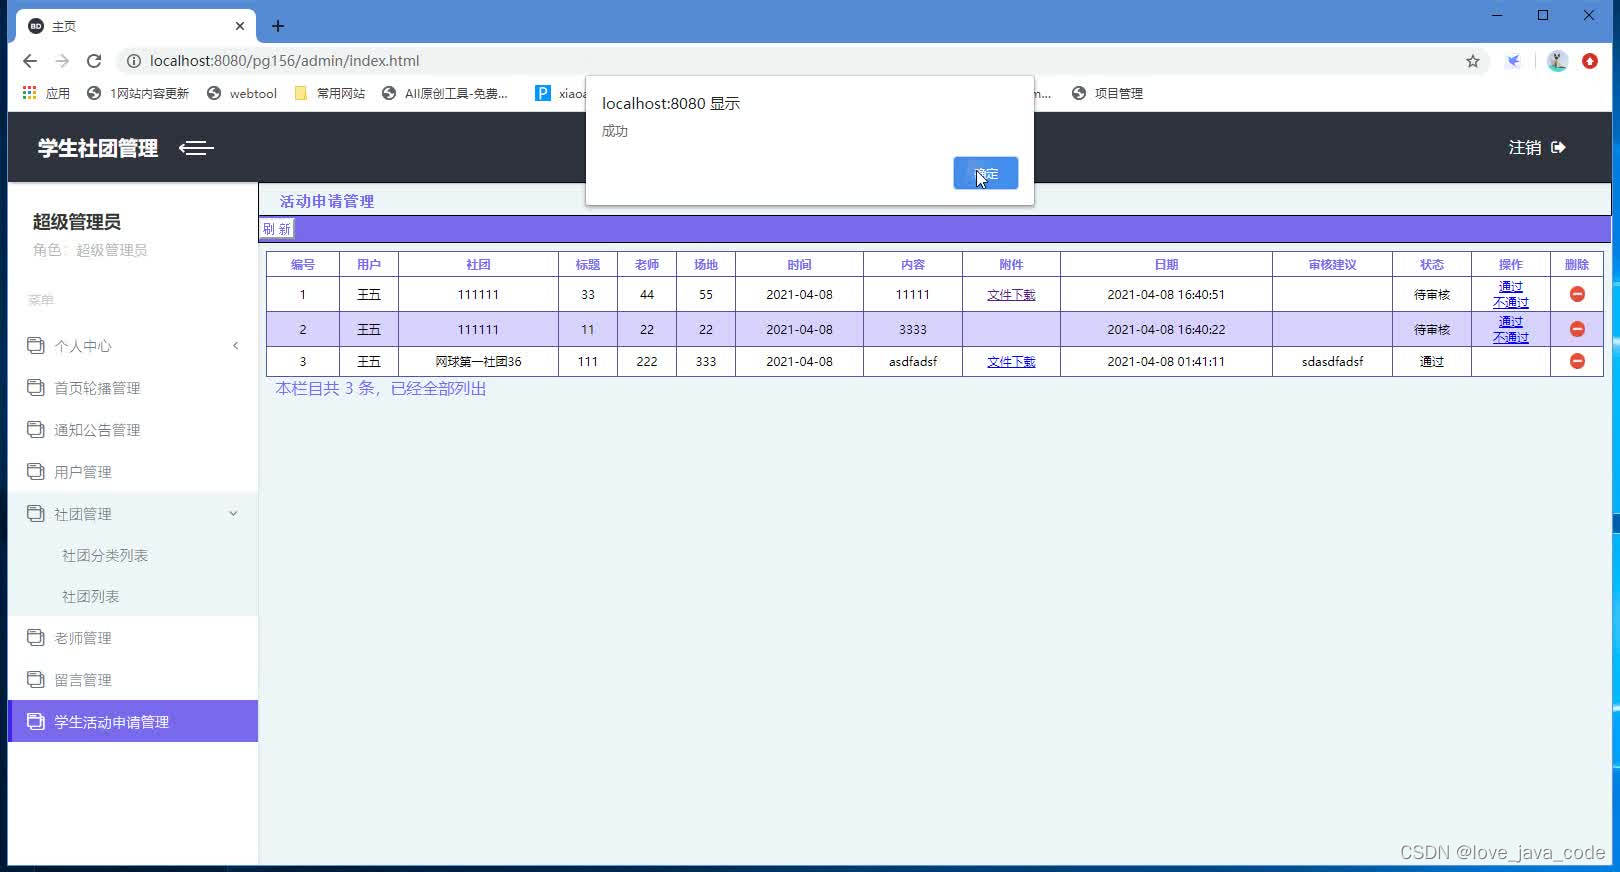Open 项目管理 bookmark

click(x=1107, y=93)
